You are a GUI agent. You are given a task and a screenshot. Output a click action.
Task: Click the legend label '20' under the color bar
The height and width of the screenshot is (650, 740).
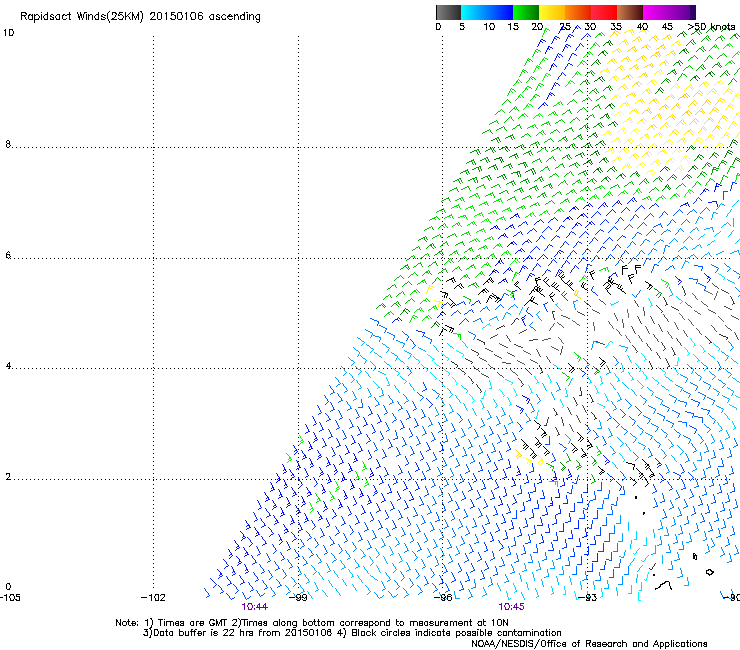[x=537, y=27]
